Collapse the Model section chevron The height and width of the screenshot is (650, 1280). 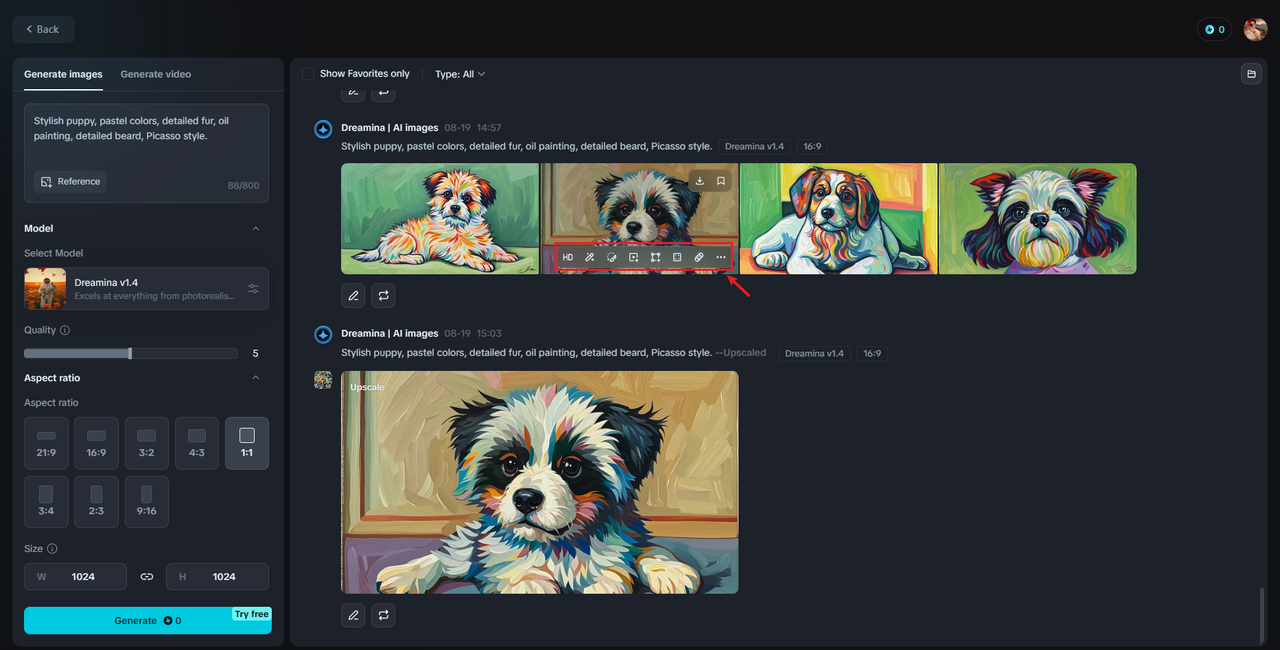(255, 229)
